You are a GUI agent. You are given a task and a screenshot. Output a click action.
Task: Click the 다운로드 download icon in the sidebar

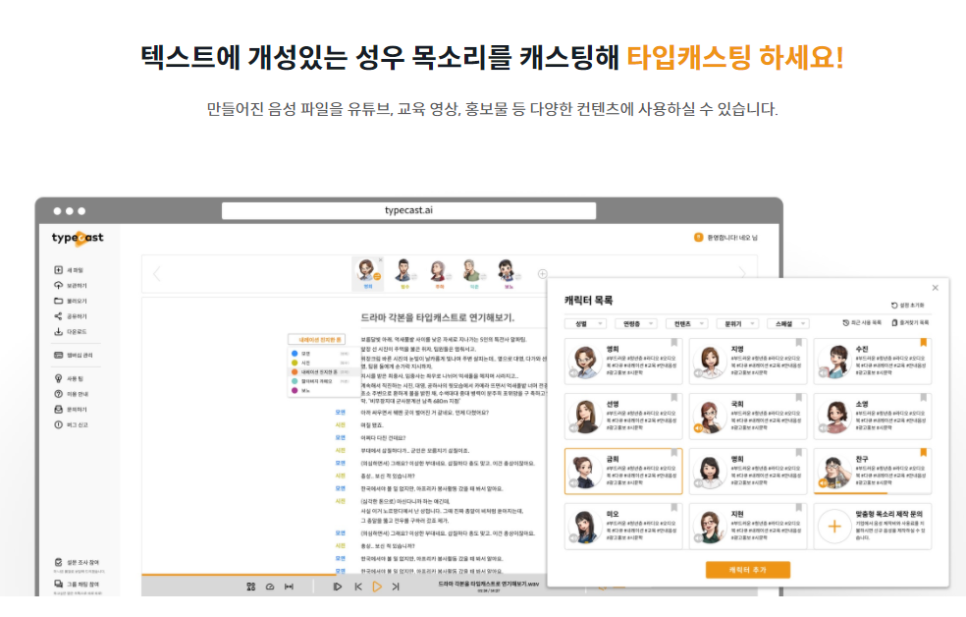pyautogui.click(x=59, y=331)
